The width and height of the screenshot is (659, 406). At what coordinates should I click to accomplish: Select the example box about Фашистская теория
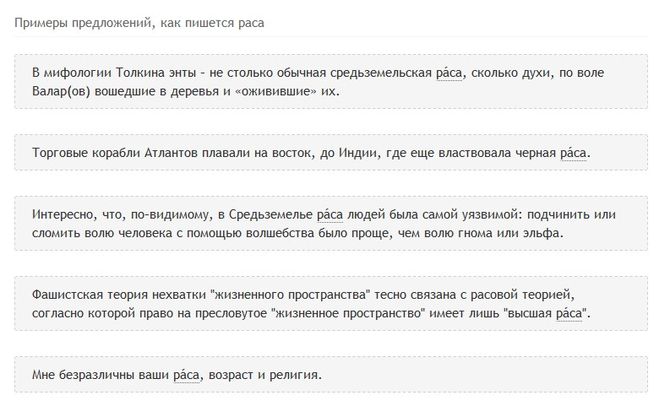(x=331, y=303)
